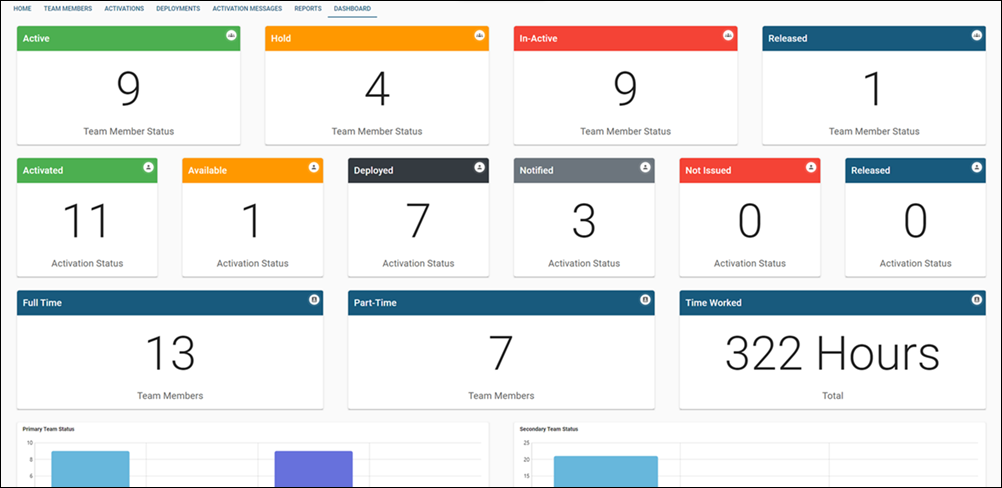Click the icon on the Full Time card header
This screenshot has height=488, width=1002.
pos(314,299)
